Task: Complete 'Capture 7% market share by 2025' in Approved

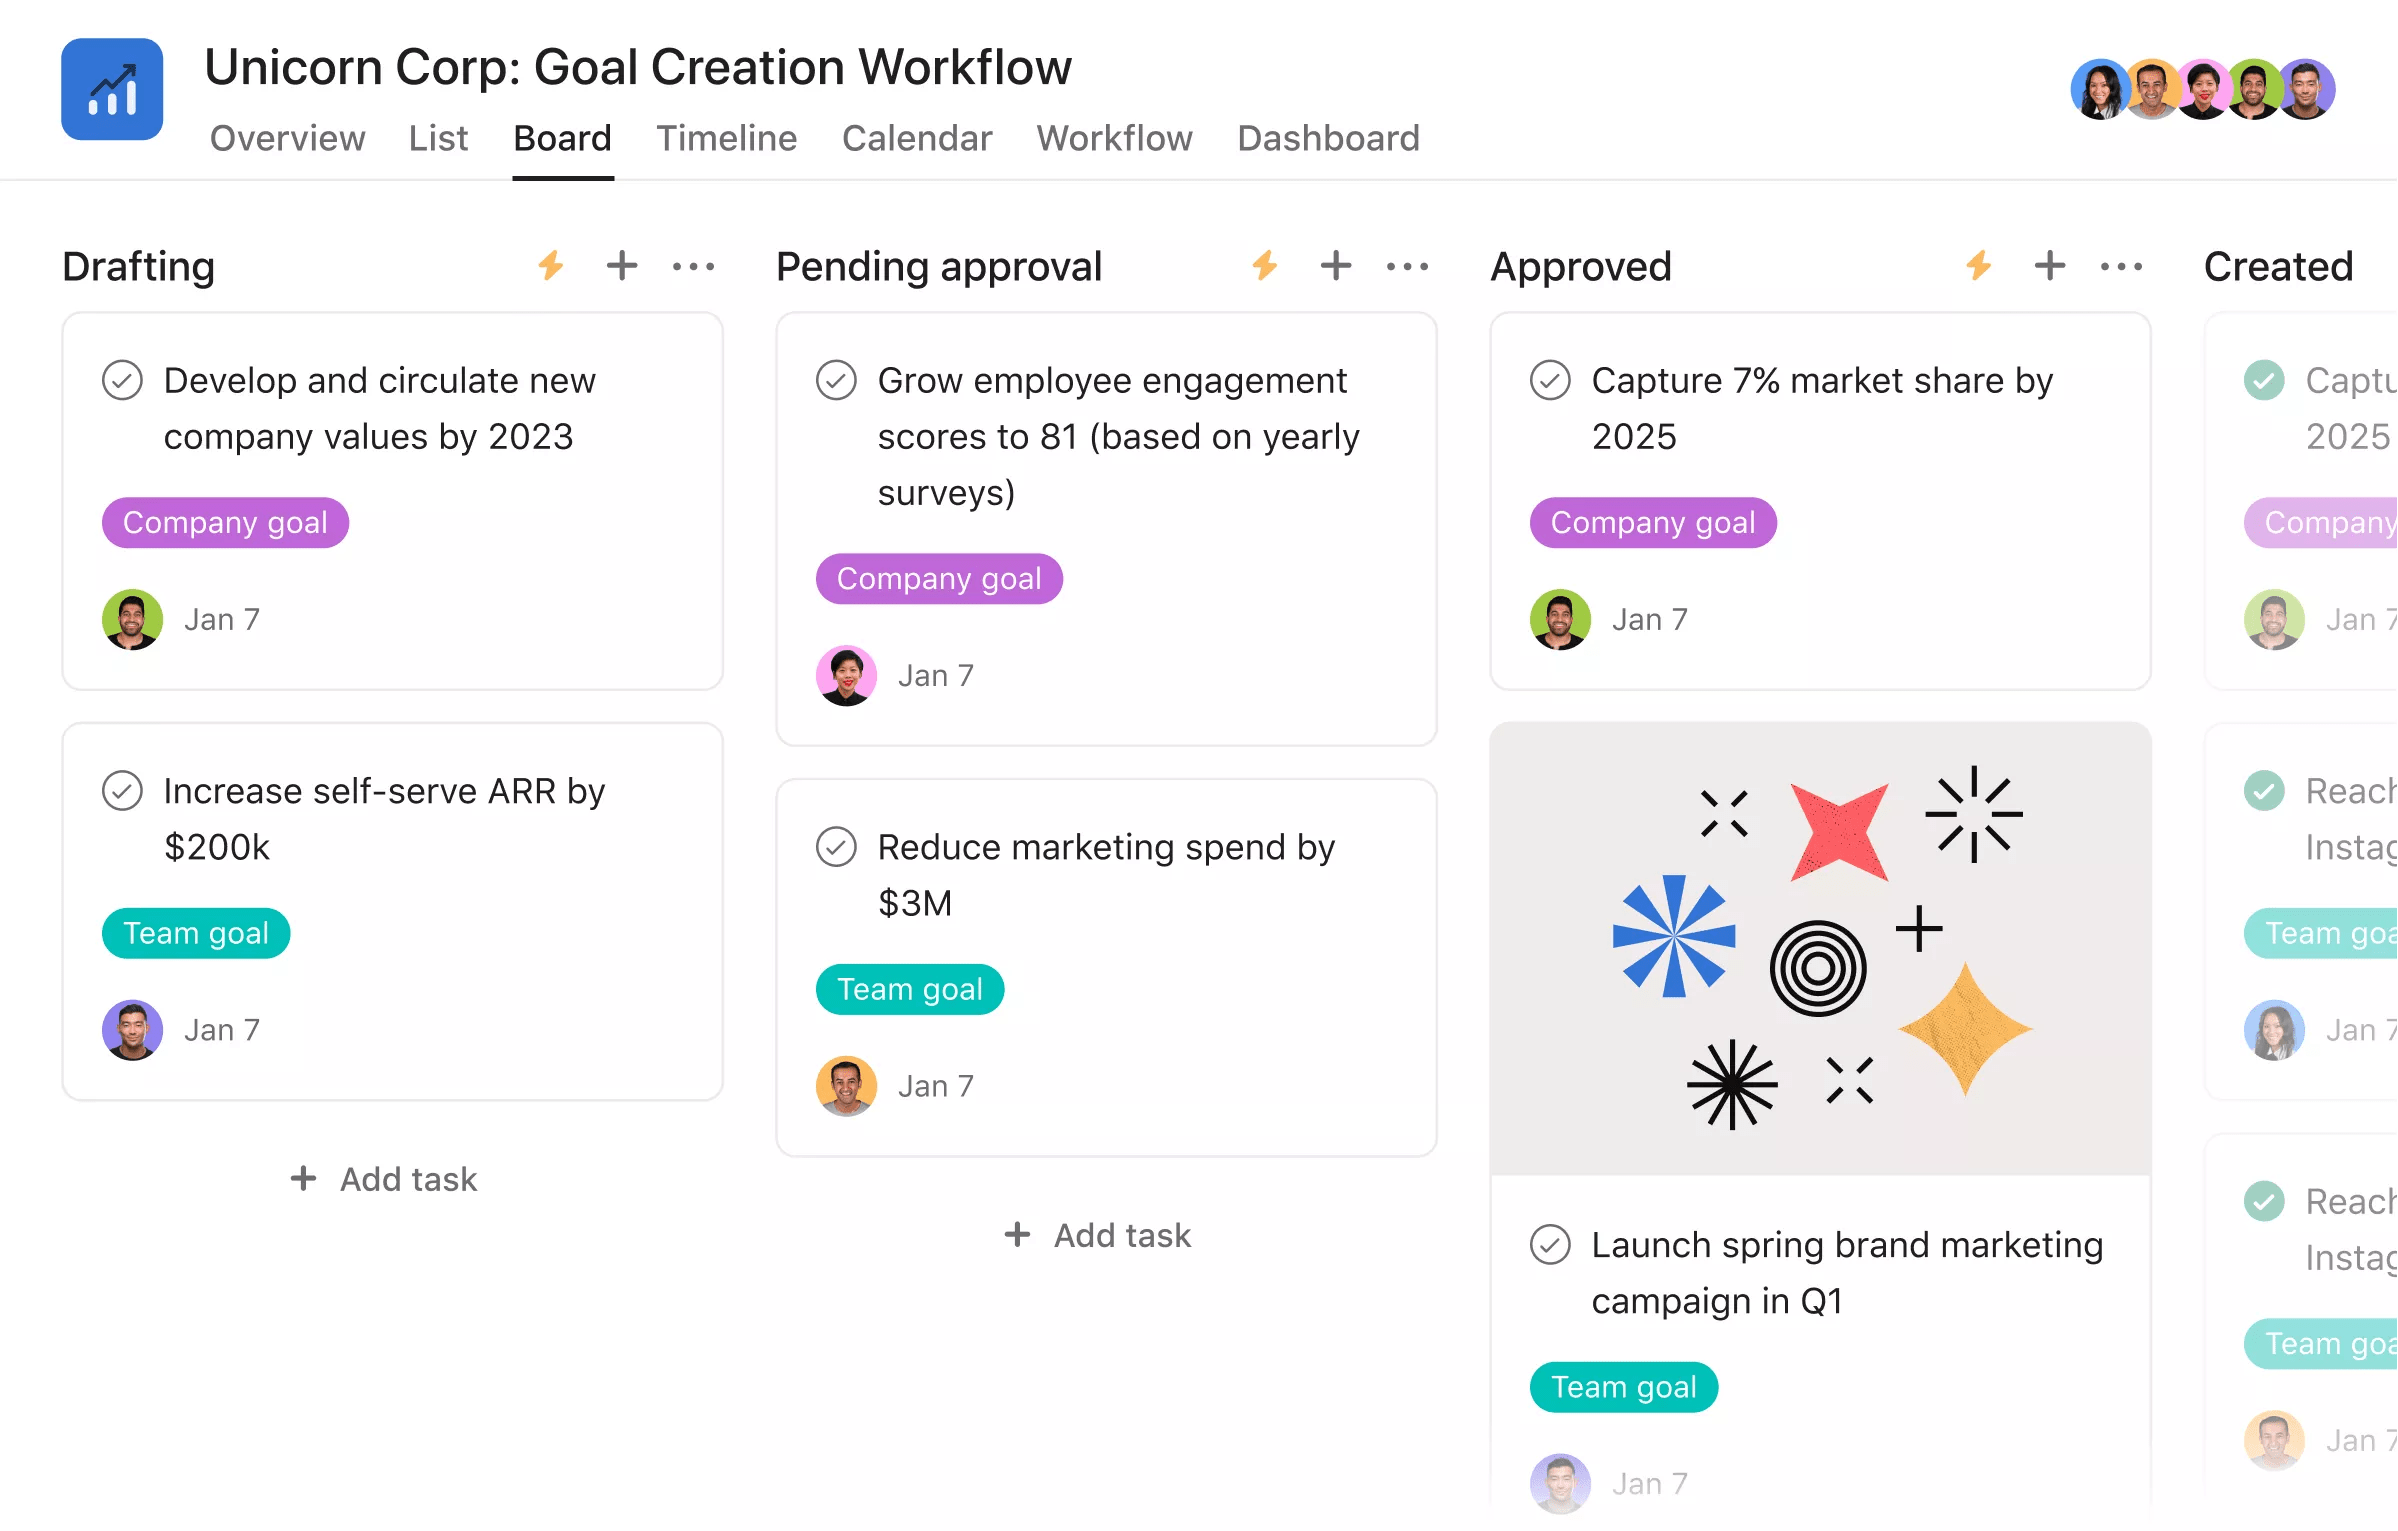Action: (1551, 381)
